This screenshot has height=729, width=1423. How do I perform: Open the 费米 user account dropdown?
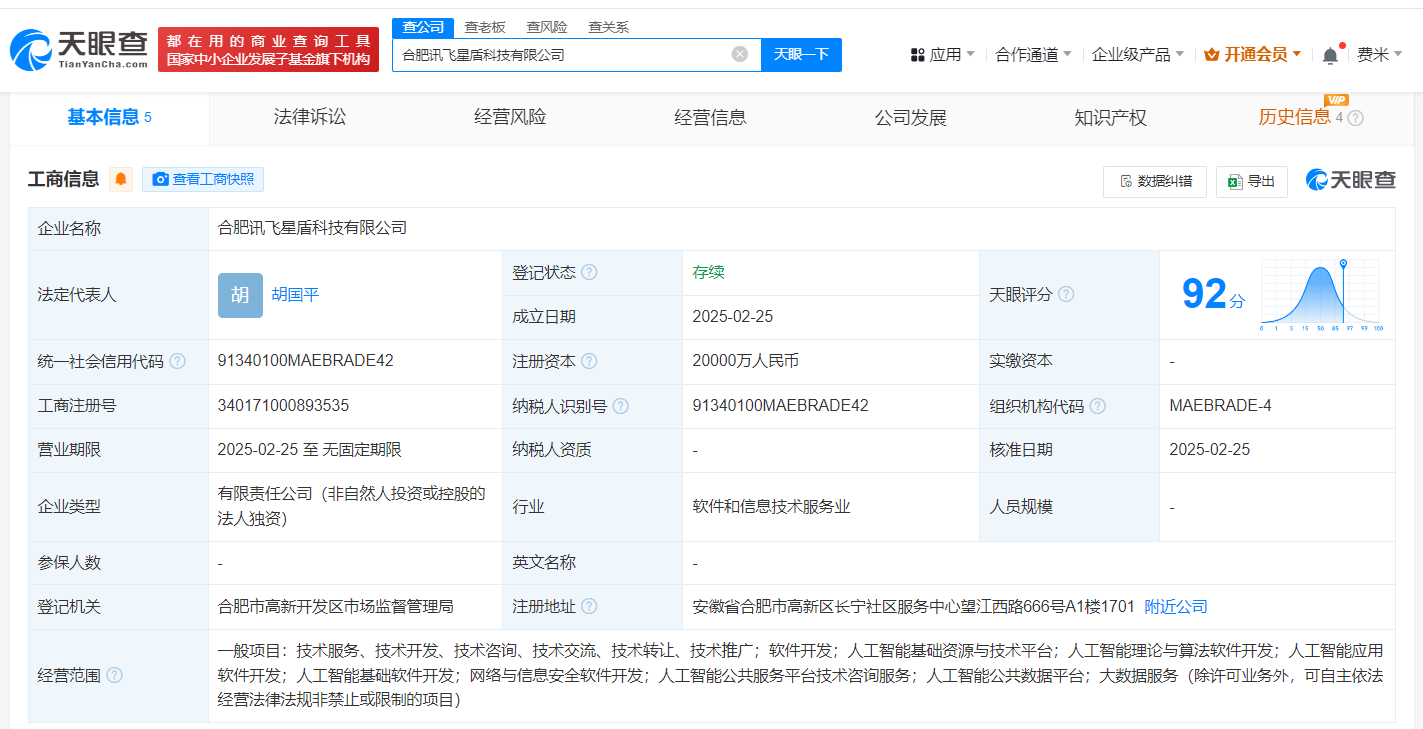(x=1379, y=55)
